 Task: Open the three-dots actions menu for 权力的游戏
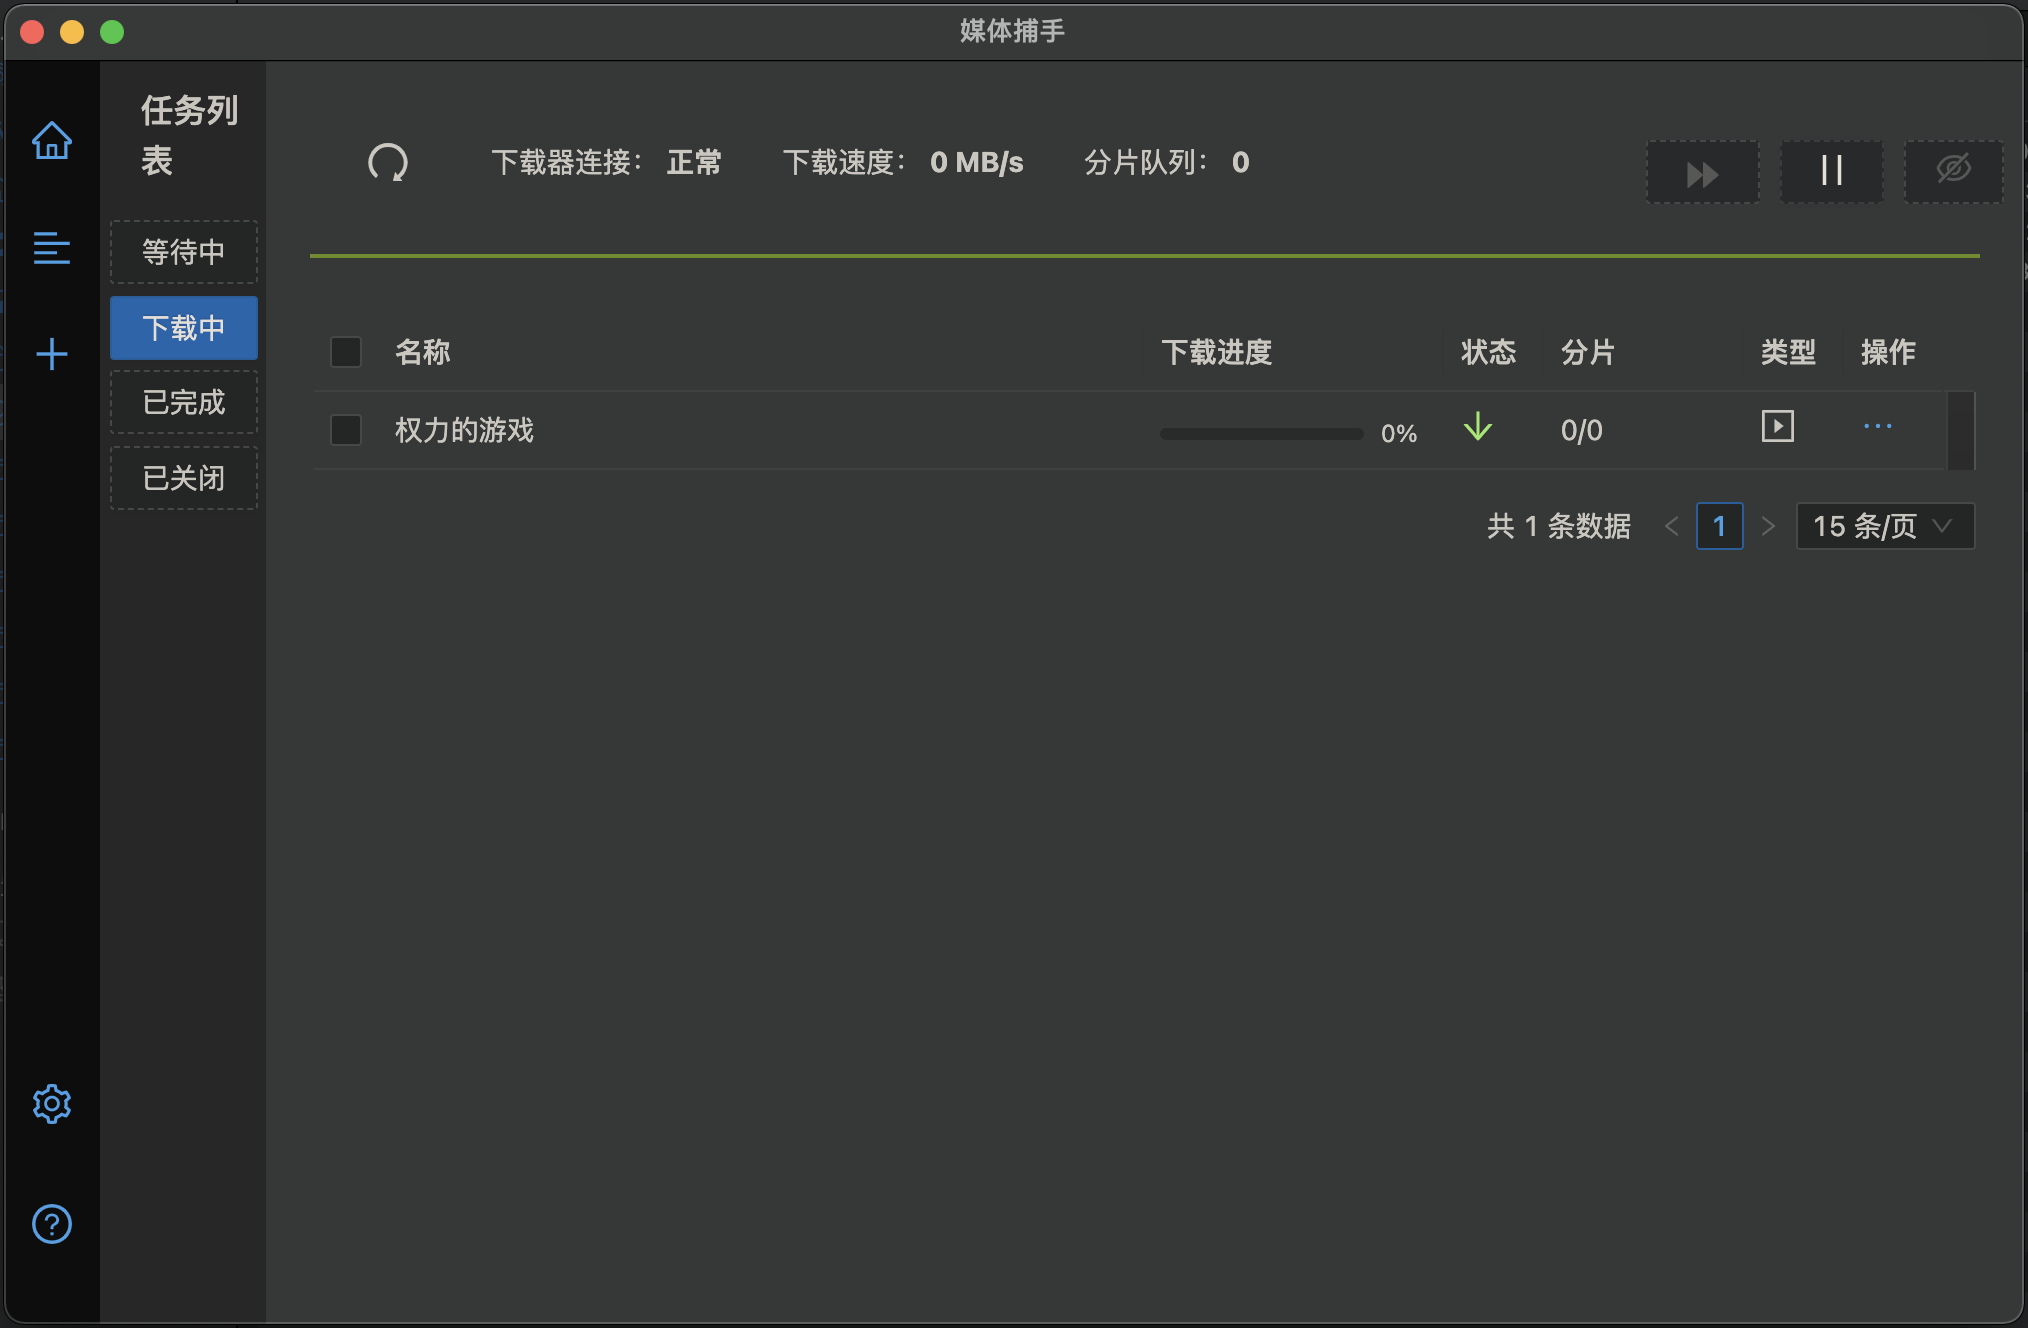tap(1877, 427)
